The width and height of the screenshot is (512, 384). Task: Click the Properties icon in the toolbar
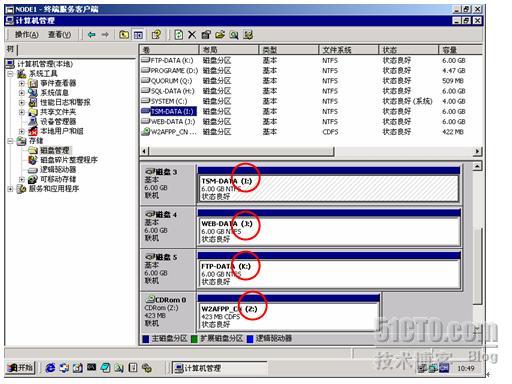tap(206, 34)
